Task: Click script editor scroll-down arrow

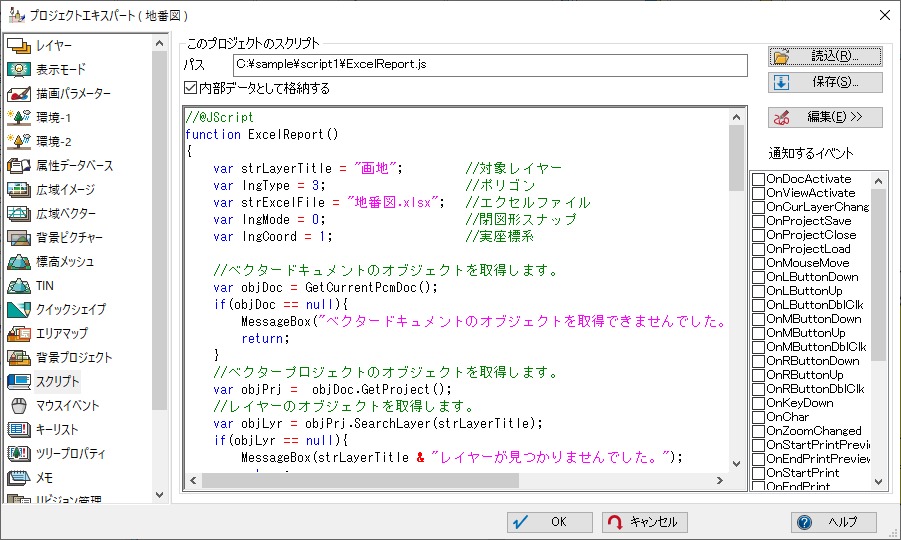Action: (x=737, y=464)
